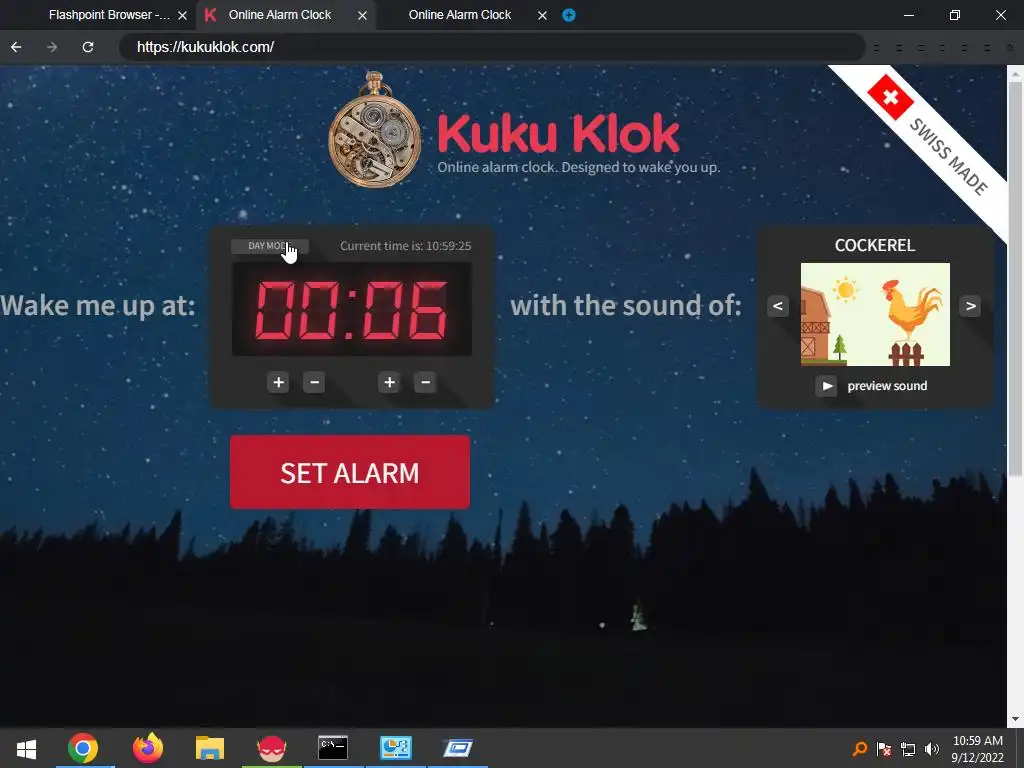Increase the alarm minutes with plus
Screen dimensions: 1024x768
coord(389,382)
